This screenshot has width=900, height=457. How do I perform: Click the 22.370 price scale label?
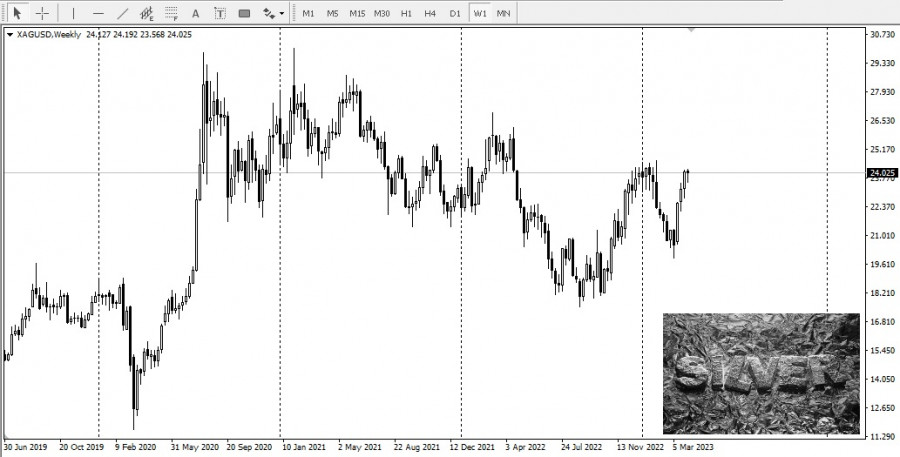point(883,207)
